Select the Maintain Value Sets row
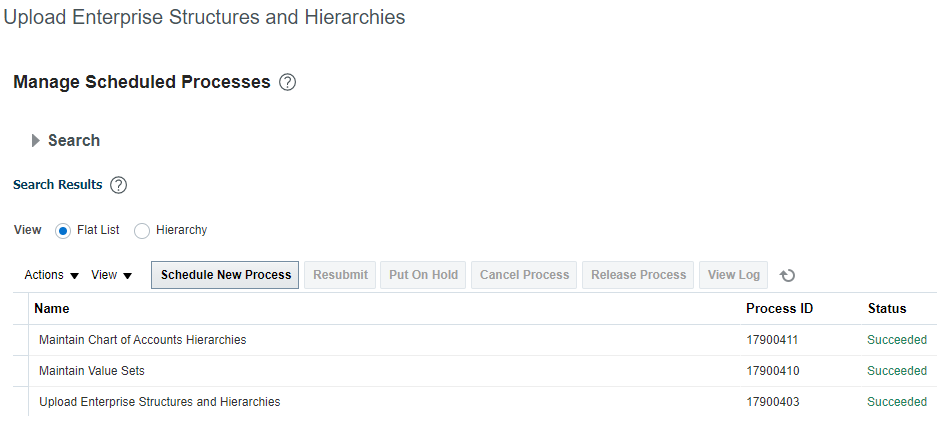The height and width of the screenshot is (421, 937). (x=475, y=371)
